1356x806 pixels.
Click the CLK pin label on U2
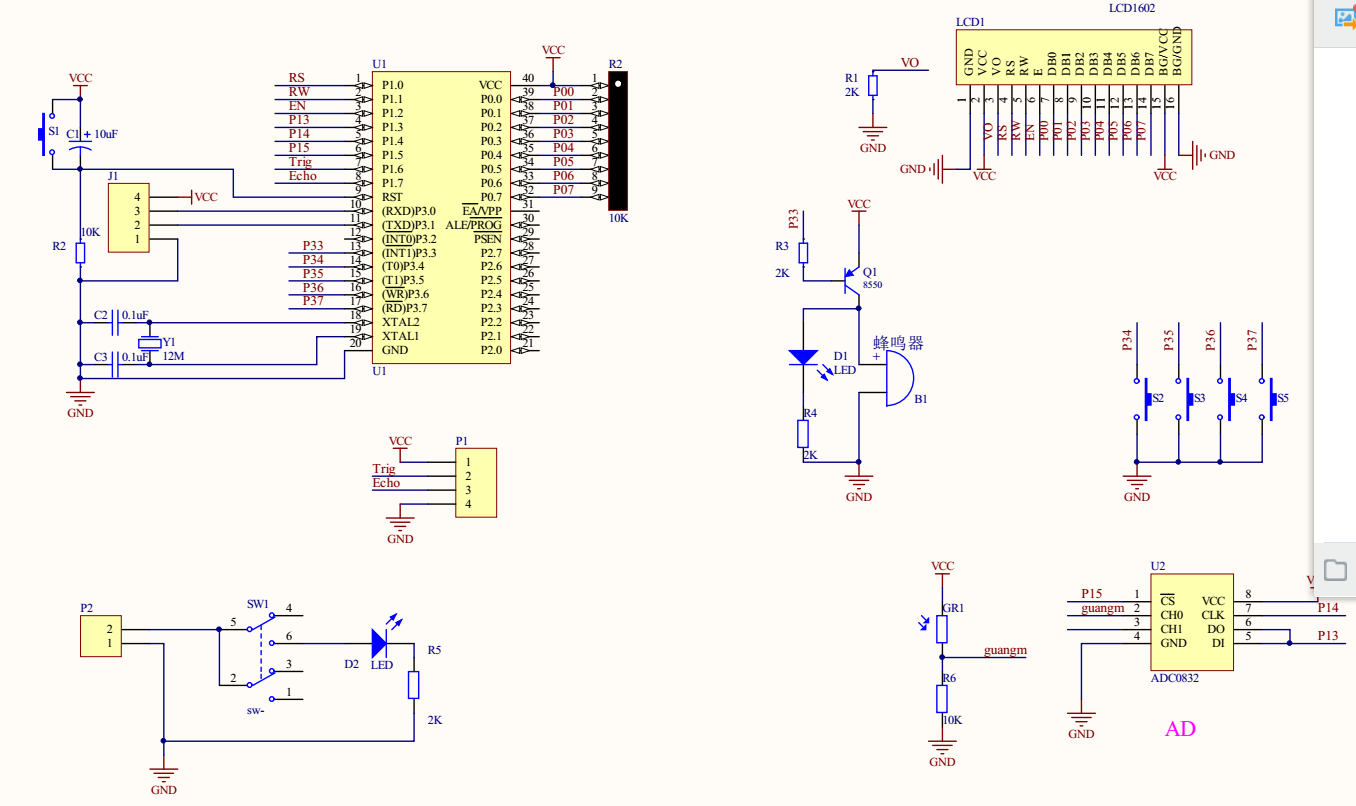coord(1213,615)
